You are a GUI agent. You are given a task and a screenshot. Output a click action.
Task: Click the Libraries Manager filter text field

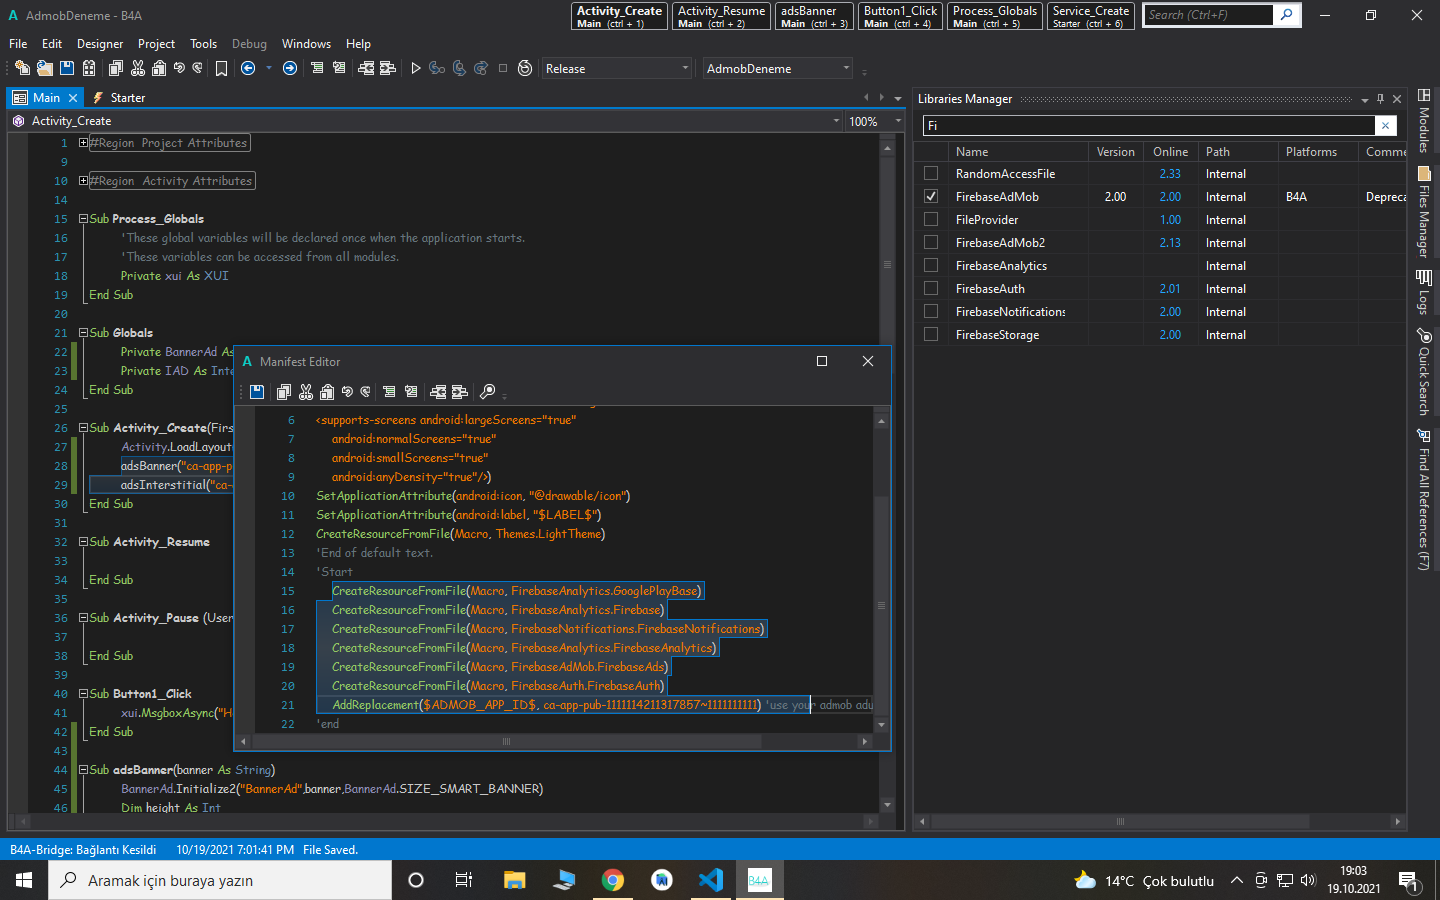[x=1148, y=125]
